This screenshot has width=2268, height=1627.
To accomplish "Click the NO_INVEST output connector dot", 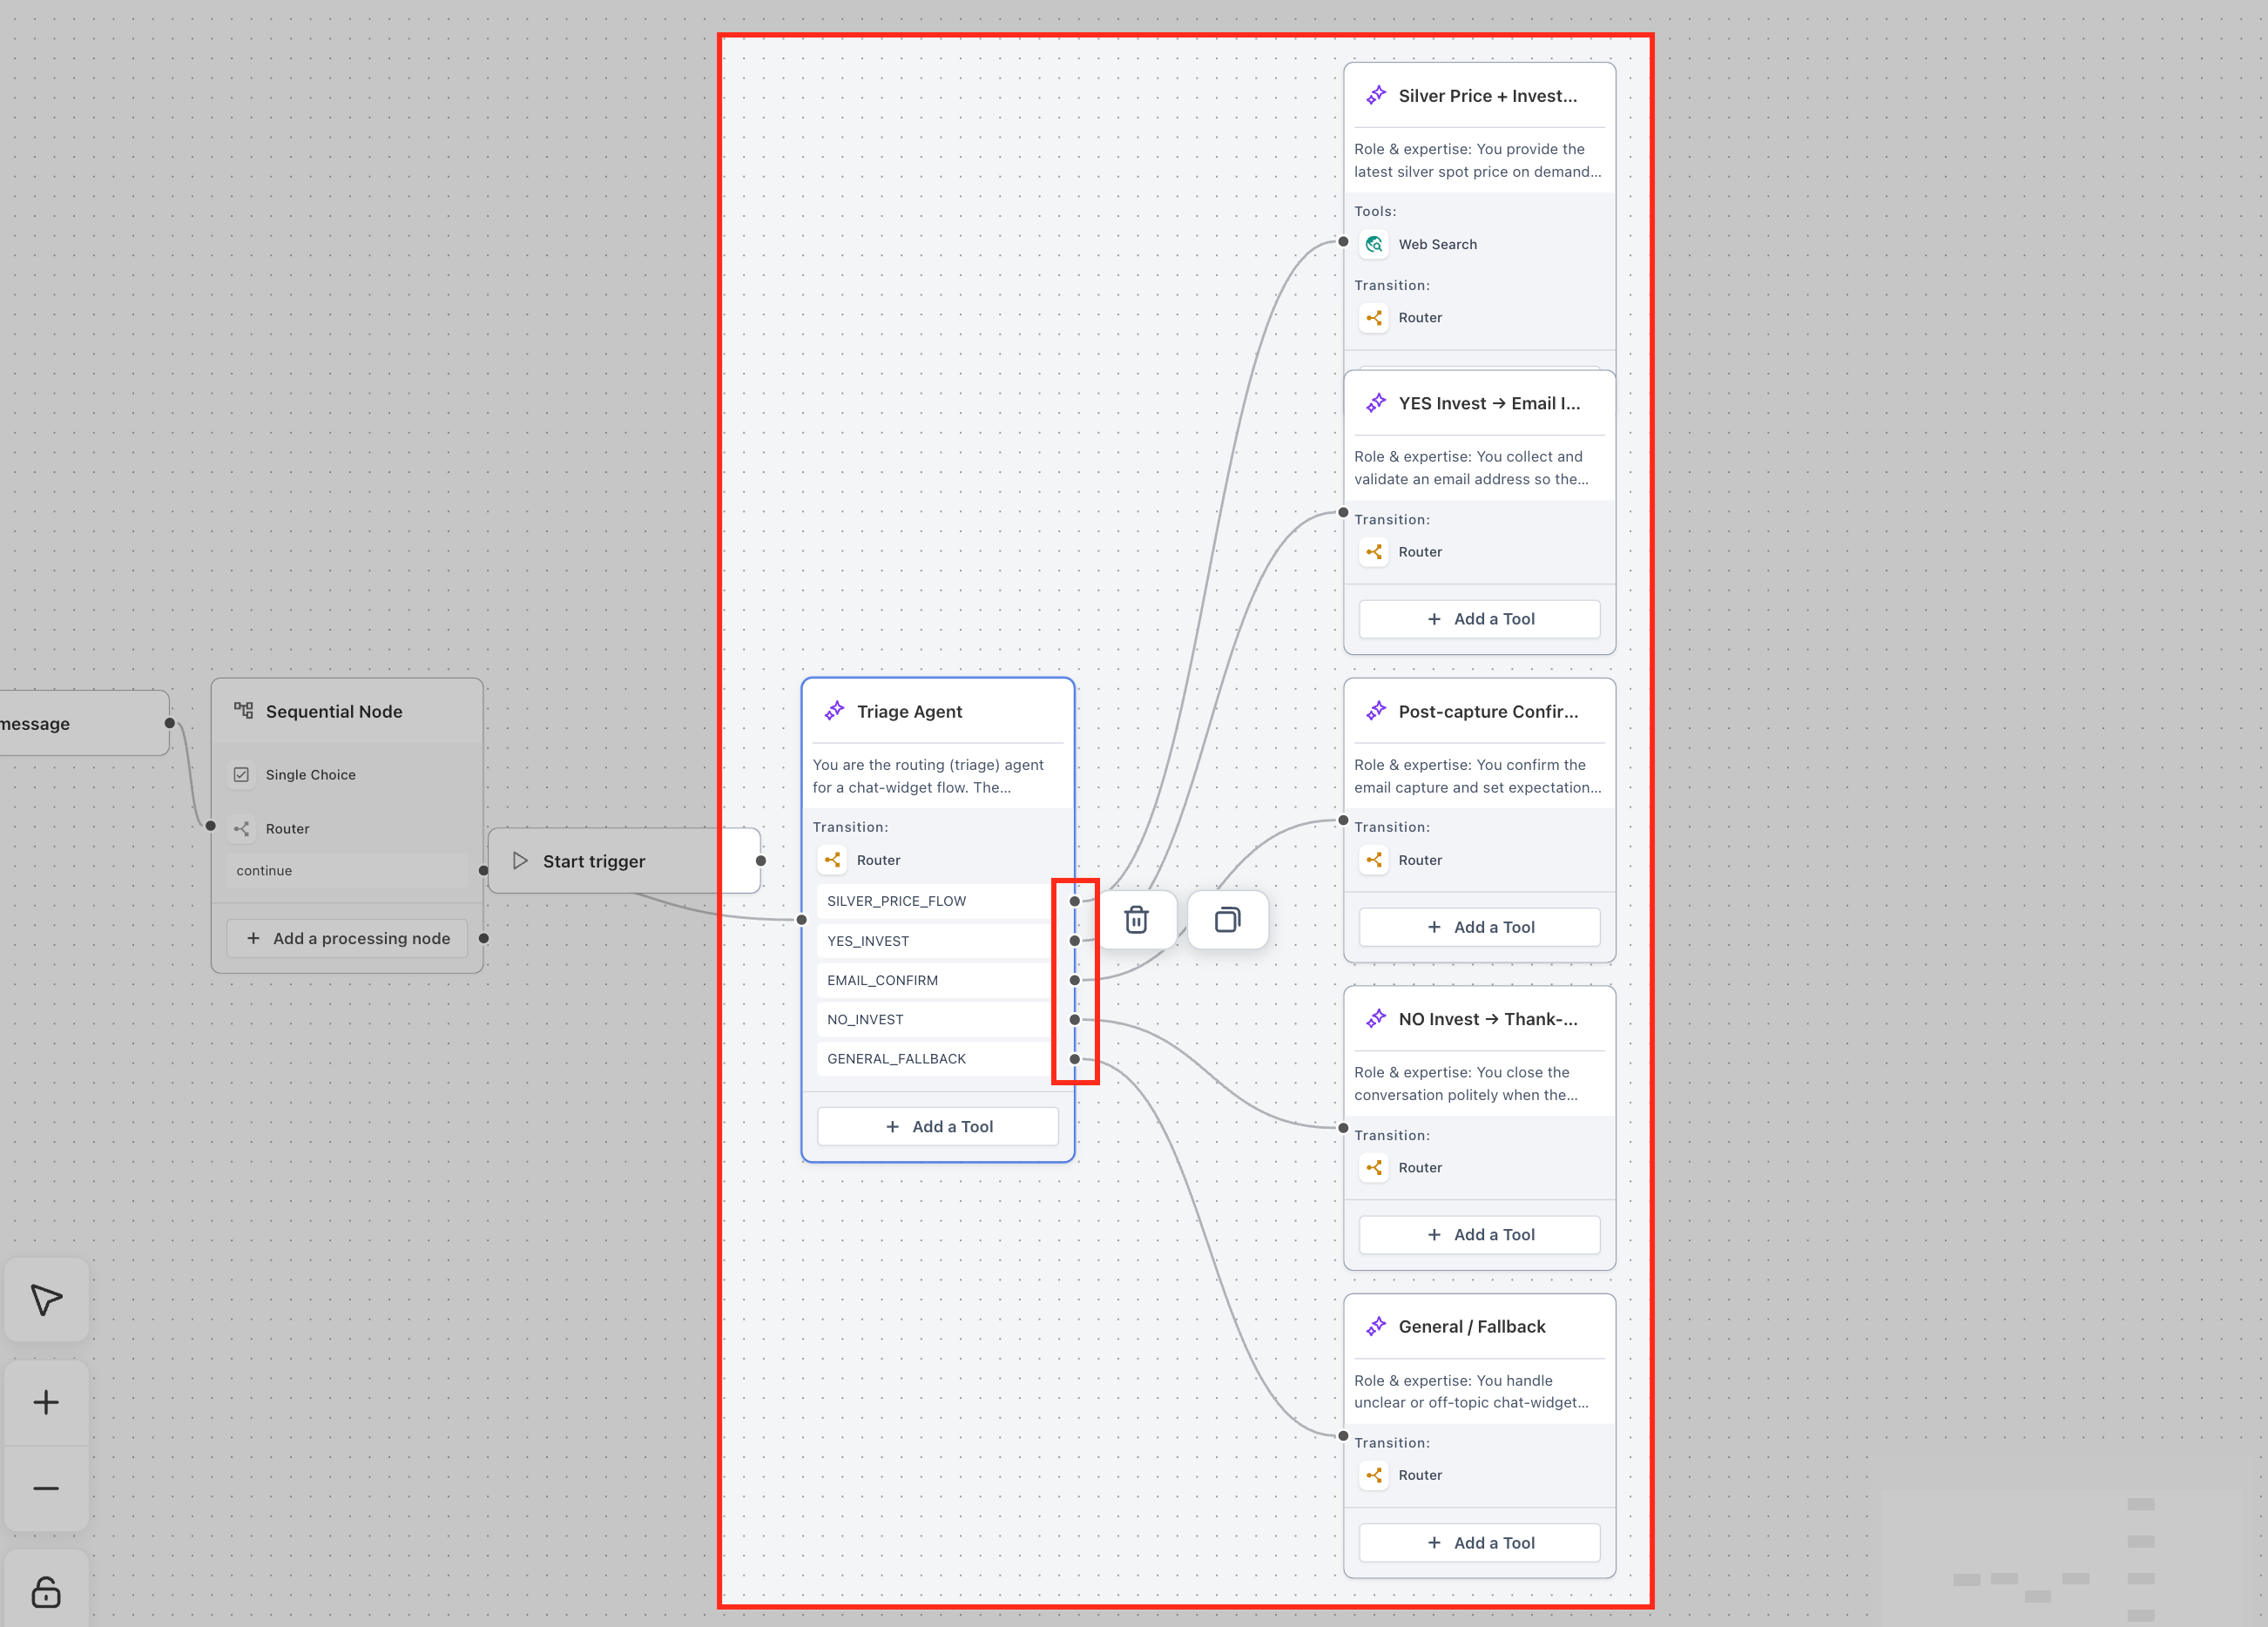I will [x=1075, y=1020].
